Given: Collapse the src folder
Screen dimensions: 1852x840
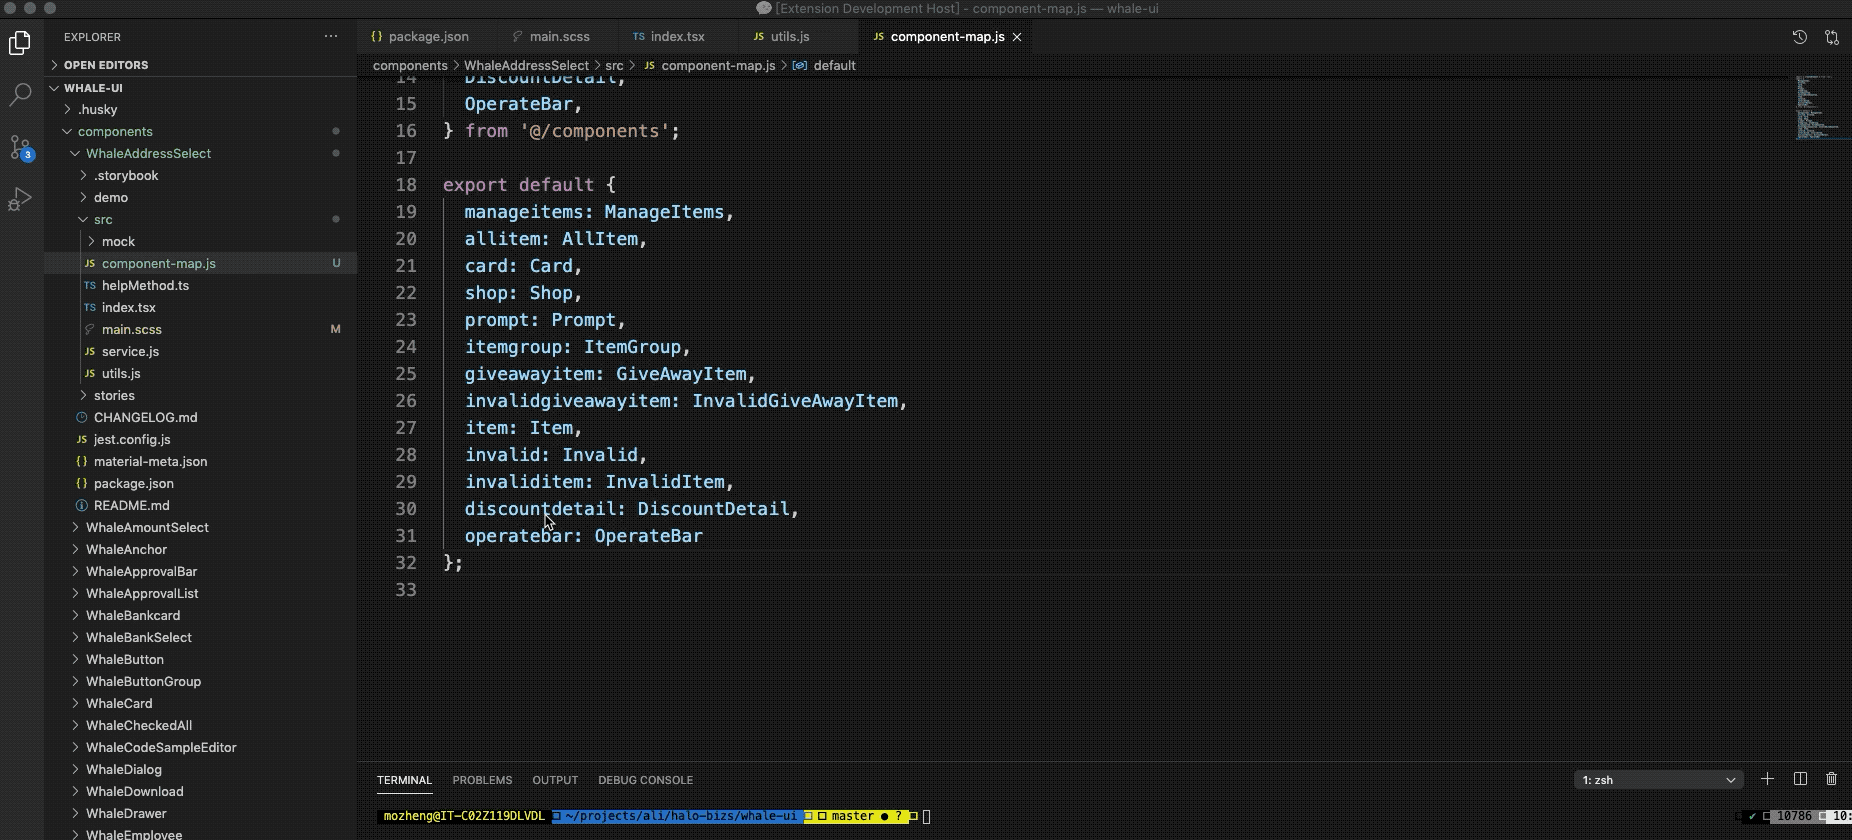Looking at the screenshot, I should click(200, 220).
